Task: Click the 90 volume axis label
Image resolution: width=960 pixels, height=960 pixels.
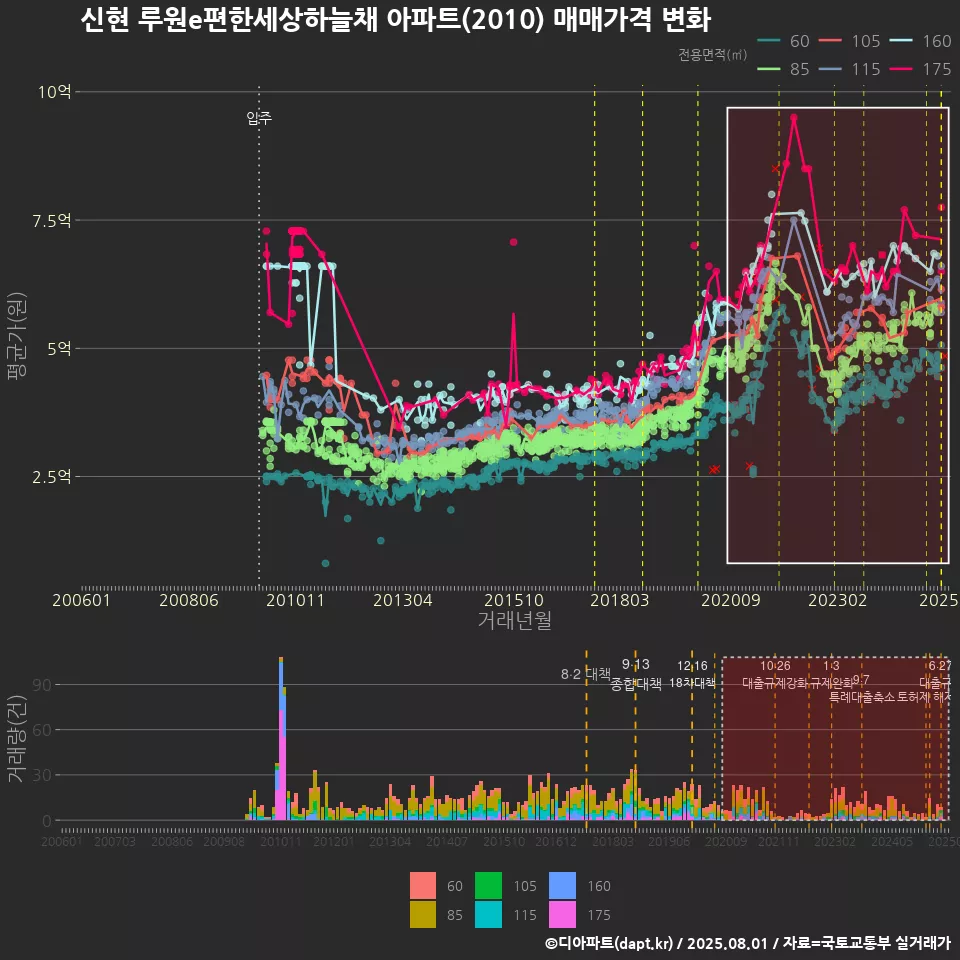Action: click(x=42, y=684)
